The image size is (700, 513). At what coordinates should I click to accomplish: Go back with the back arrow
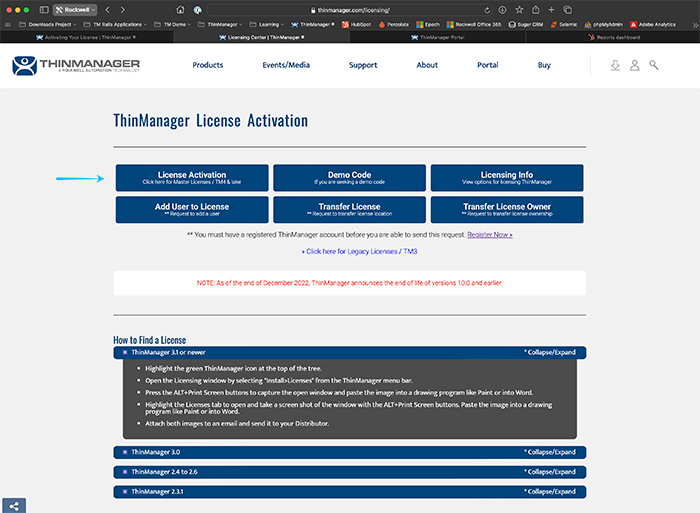click(x=107, y=9)
